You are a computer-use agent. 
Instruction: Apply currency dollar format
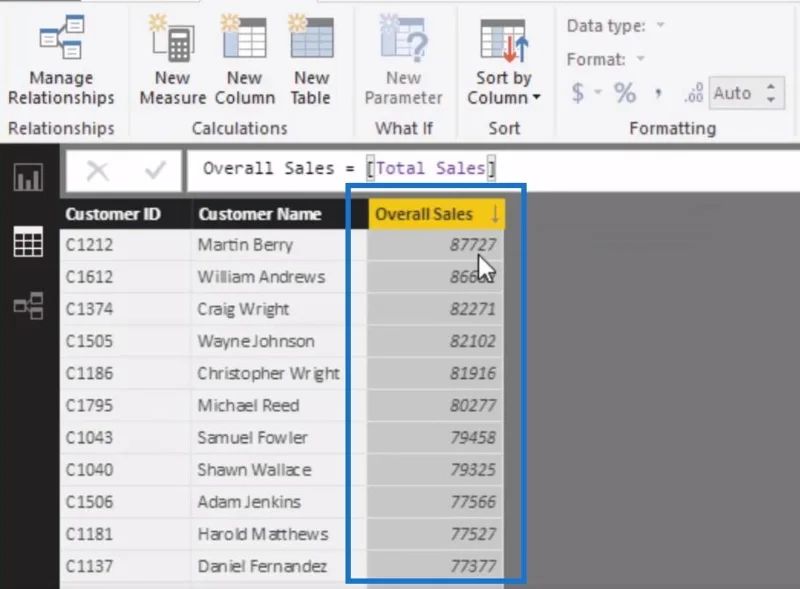578,93
